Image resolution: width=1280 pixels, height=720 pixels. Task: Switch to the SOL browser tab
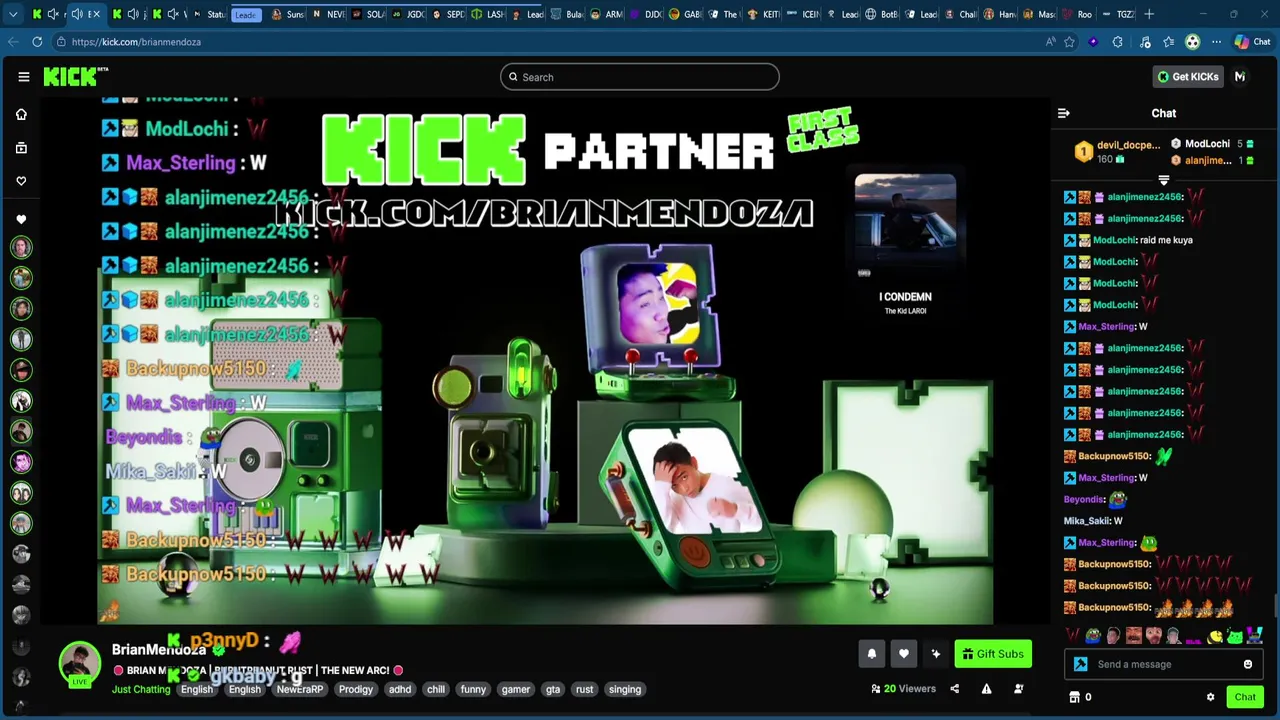368,14
